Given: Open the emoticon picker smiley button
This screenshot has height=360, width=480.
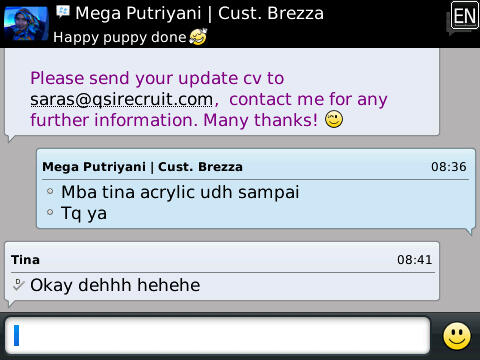Looking at the screenshot, I should 457,336.
